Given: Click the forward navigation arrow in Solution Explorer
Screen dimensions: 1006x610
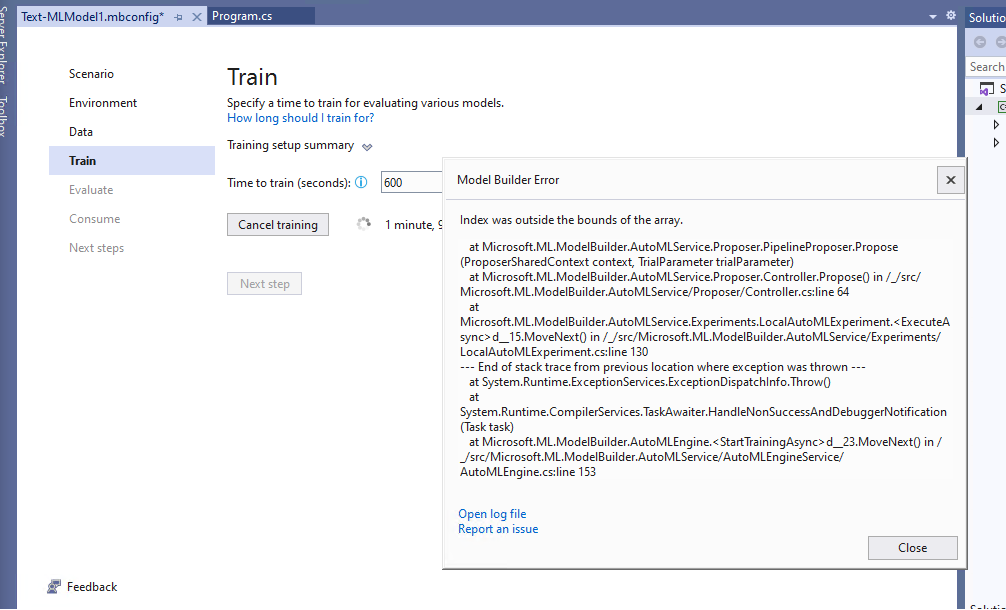Looking at the screenshot, I should click(x=1000, y=42).
